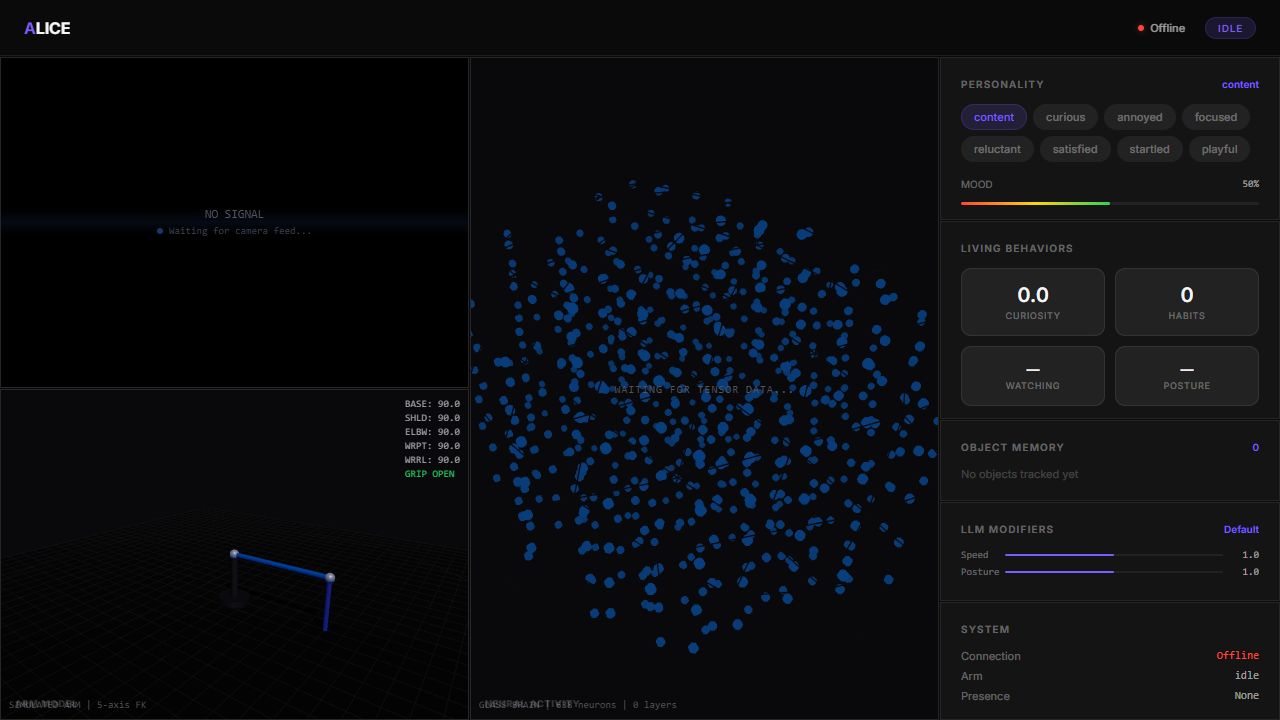The height and width of the screenshot is (720, 1280).
Task: Click the 'WAITING FOR TENSOR DATA' message
Action: point(704,389)
